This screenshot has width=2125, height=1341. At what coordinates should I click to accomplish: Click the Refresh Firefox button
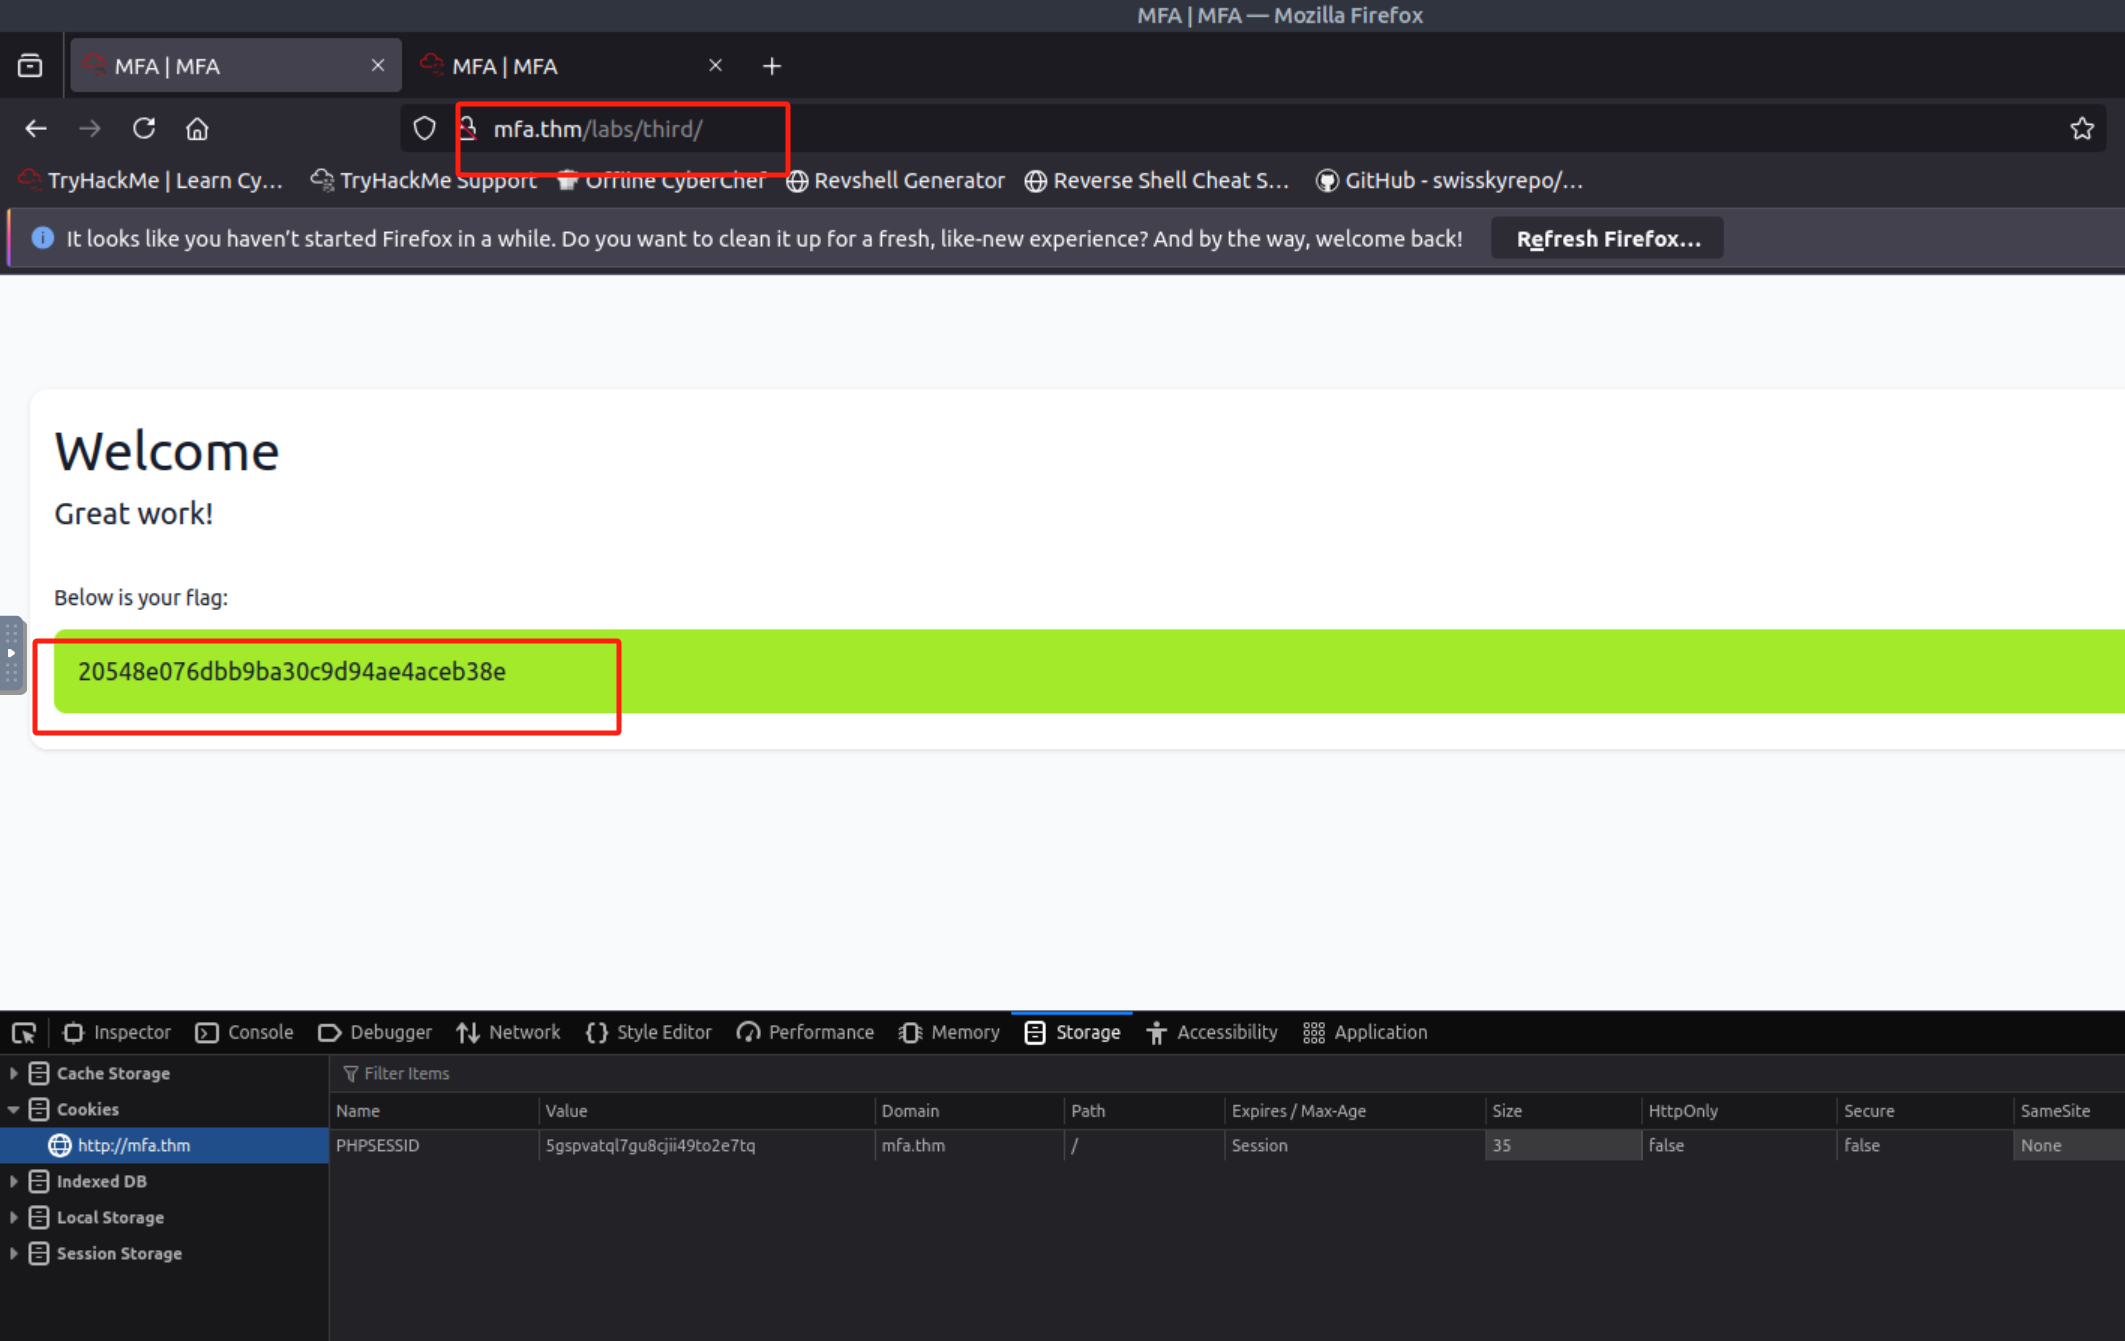click(1607, 239)
